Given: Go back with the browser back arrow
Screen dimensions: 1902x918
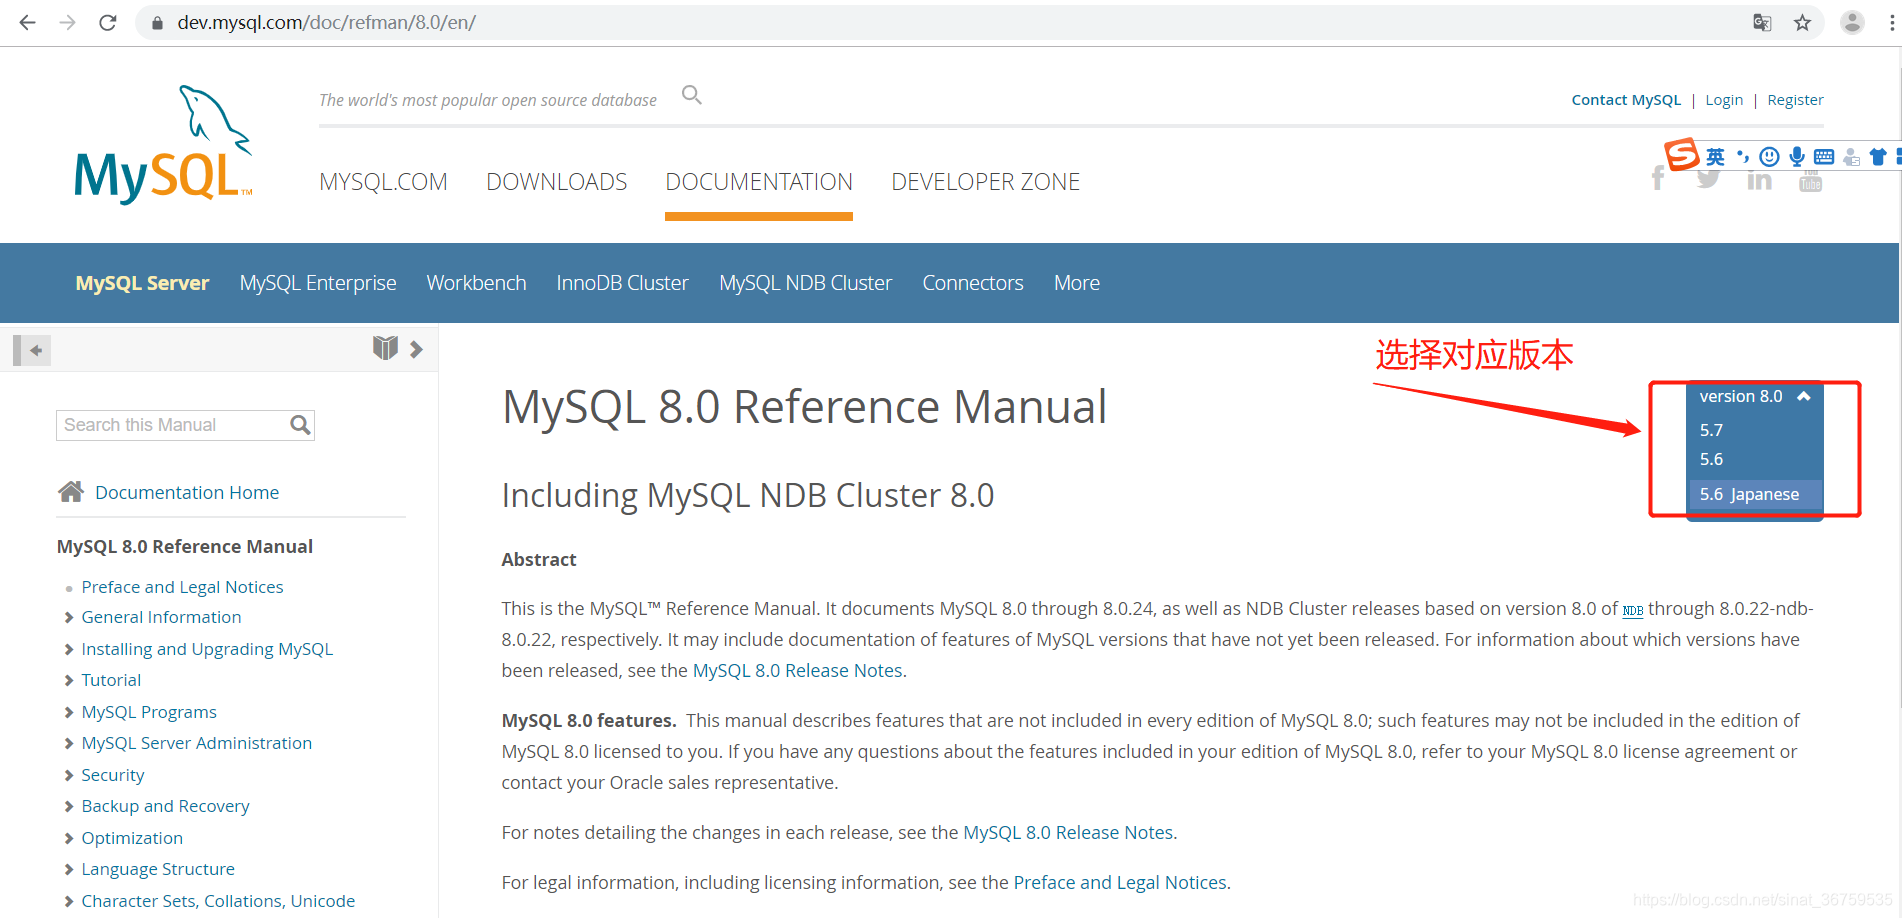Looking at the screenshot, I should [x=27, y=22].
